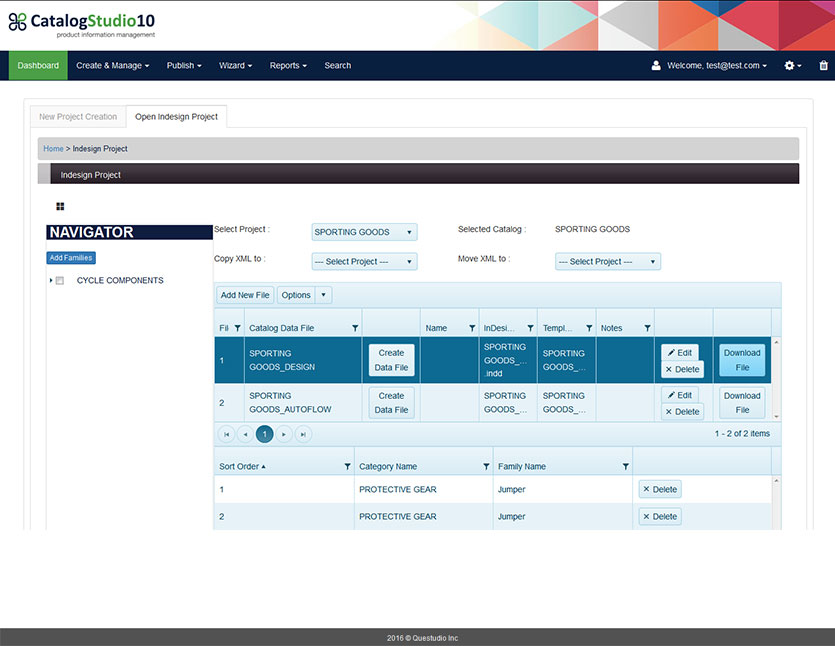Image resolution: width=835 pixels, height=646 pixels.
Task: Edit the SPORTING GOODS_AUTOFLOW row
Action: point(680,395)
